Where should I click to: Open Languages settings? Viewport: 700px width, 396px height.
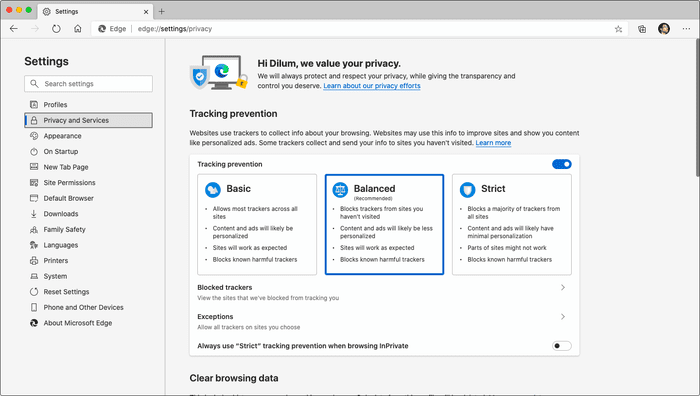coord(88,245)
